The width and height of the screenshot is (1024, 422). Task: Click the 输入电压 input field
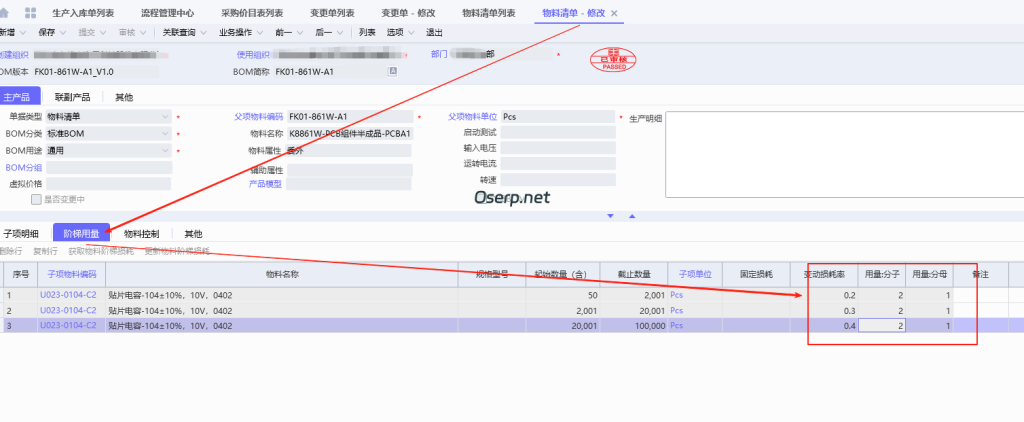(558, 148)
